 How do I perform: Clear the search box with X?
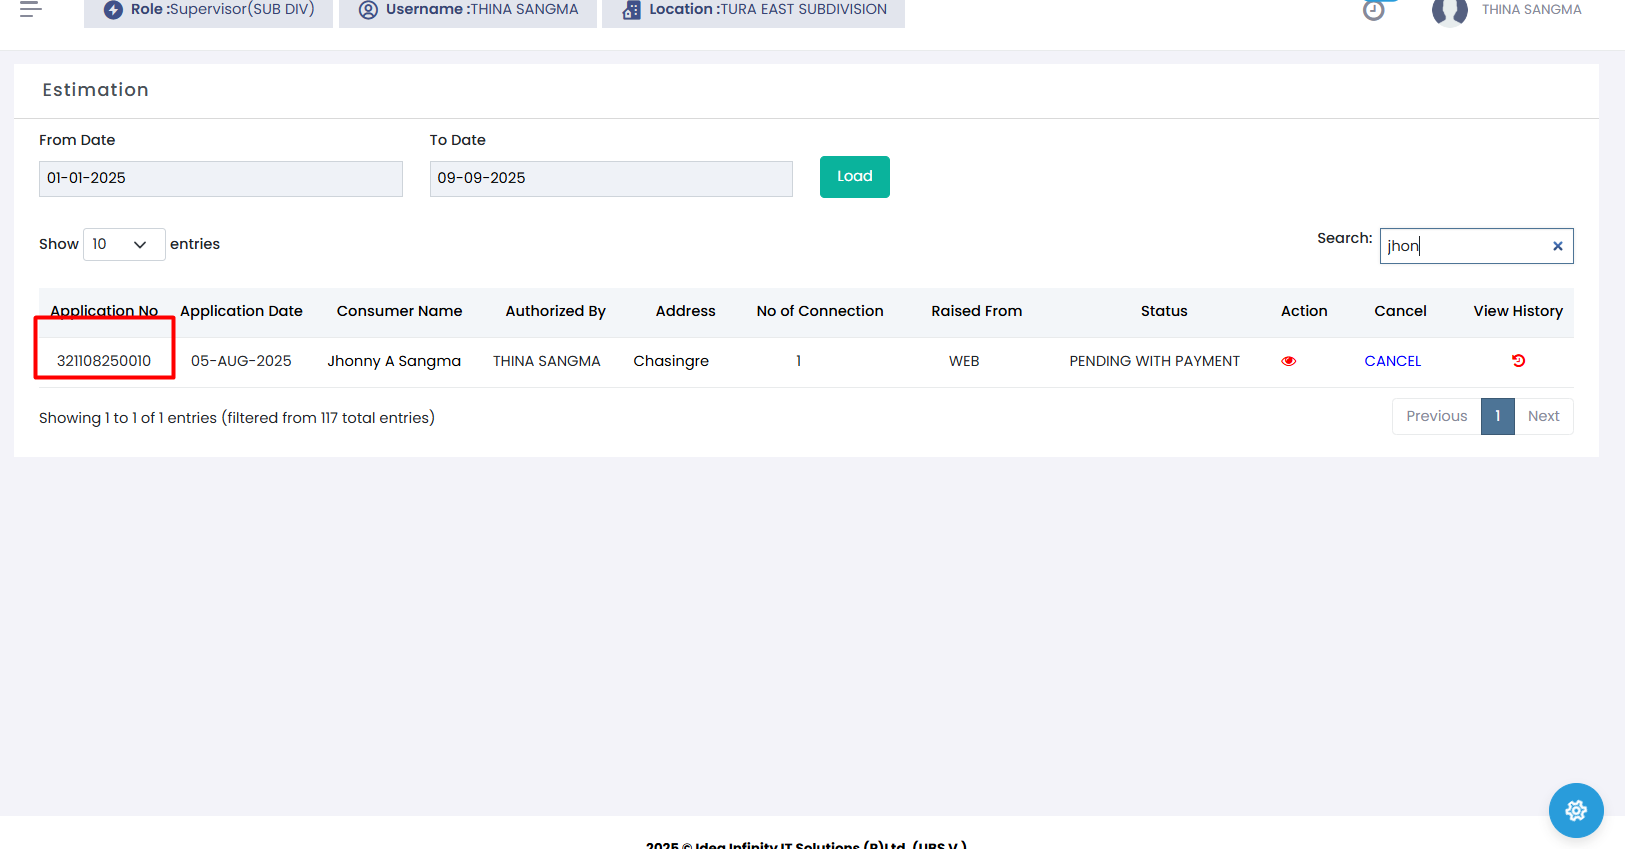click(x=1557, y=246)
